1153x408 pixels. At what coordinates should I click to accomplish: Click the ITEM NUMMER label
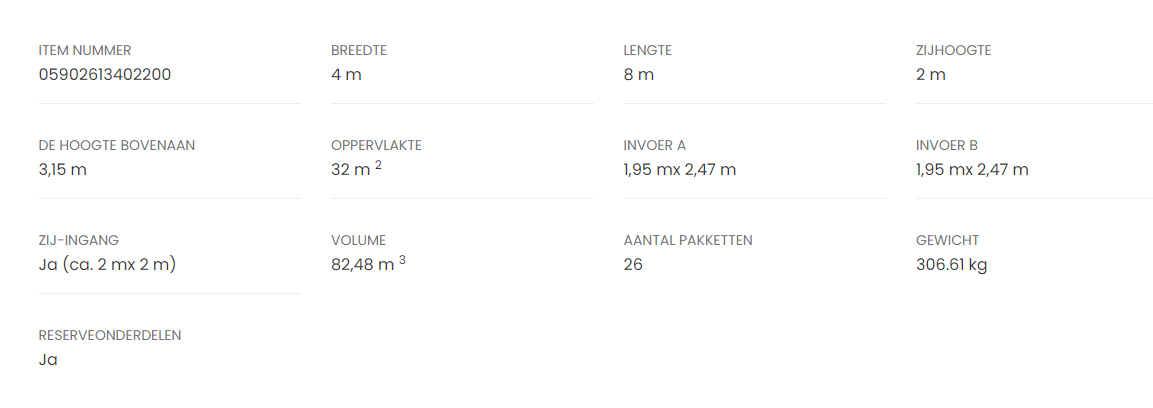85,50
